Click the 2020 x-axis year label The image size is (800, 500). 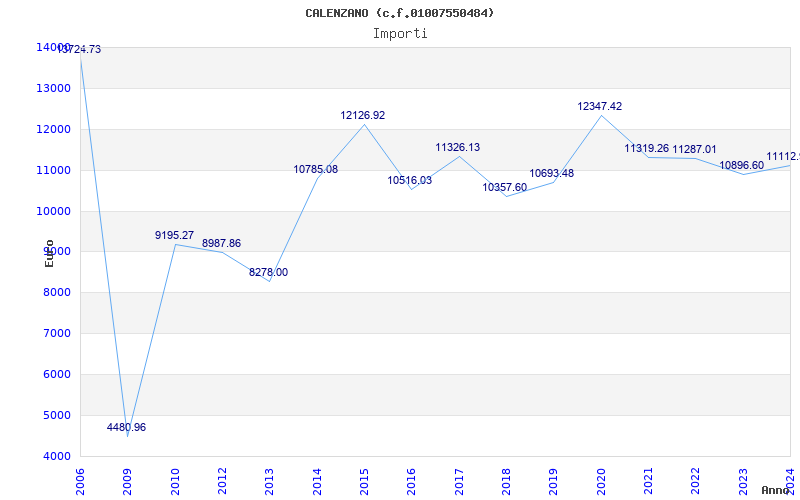602,478
